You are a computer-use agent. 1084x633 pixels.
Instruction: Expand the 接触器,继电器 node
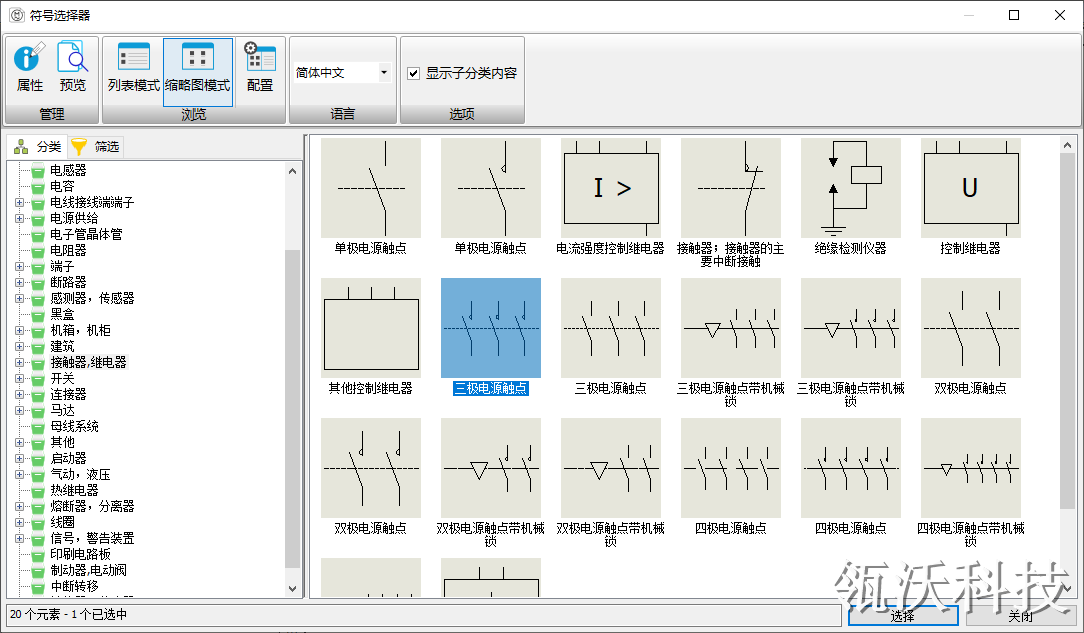click(19, 363)
